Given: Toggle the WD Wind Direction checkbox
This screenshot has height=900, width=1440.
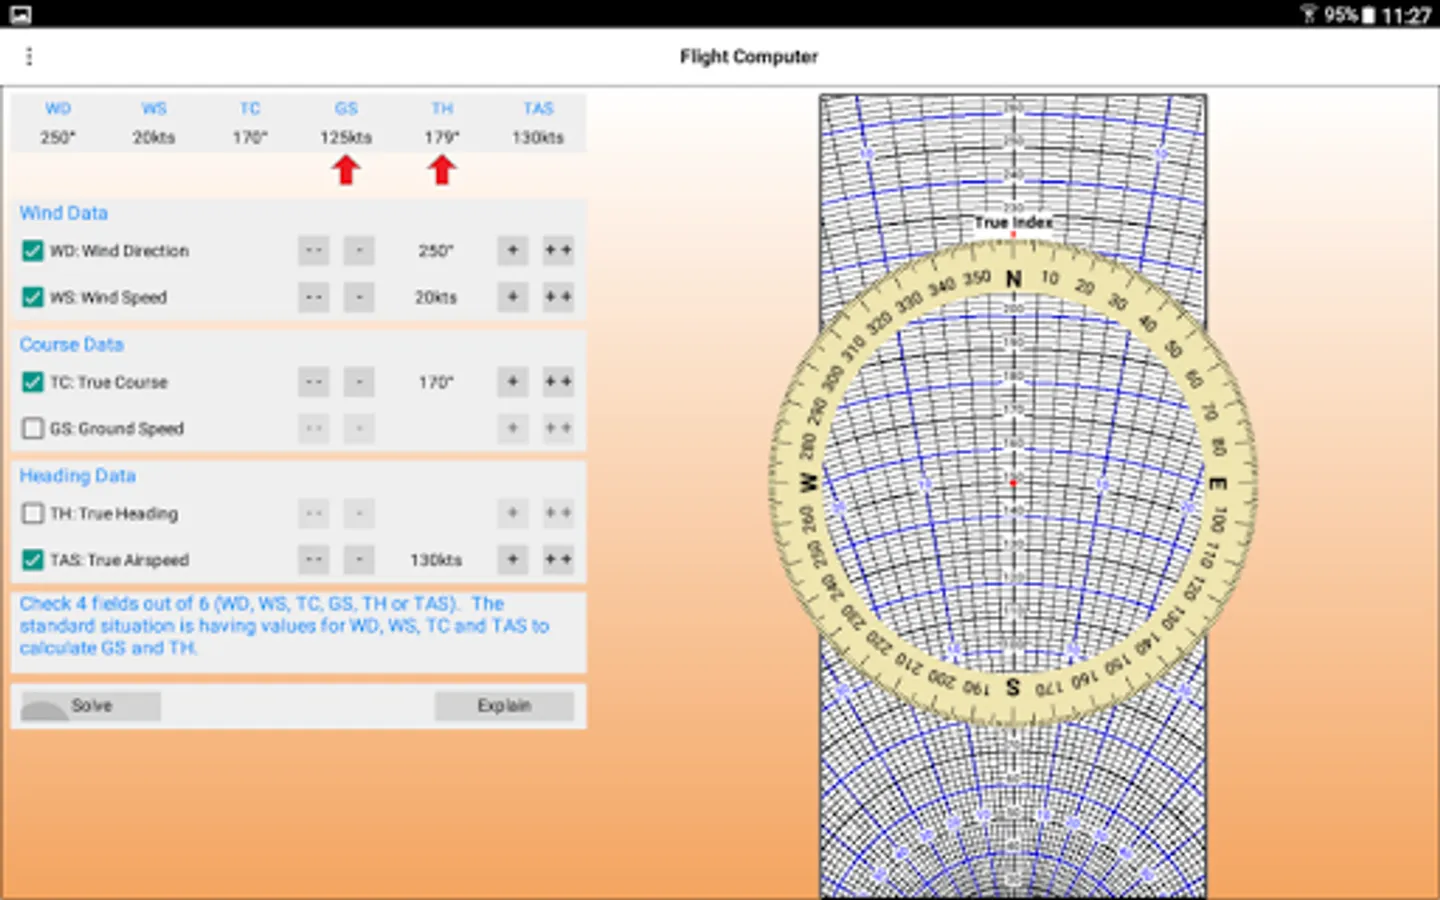Looking at the screenshot, I should (33, 250).
